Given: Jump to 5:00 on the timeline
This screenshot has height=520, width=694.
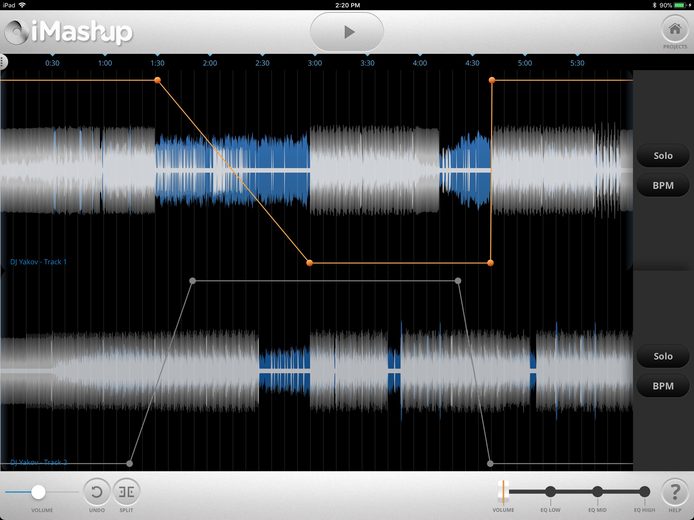Looking at the screenshot, I should coord(525,63).
